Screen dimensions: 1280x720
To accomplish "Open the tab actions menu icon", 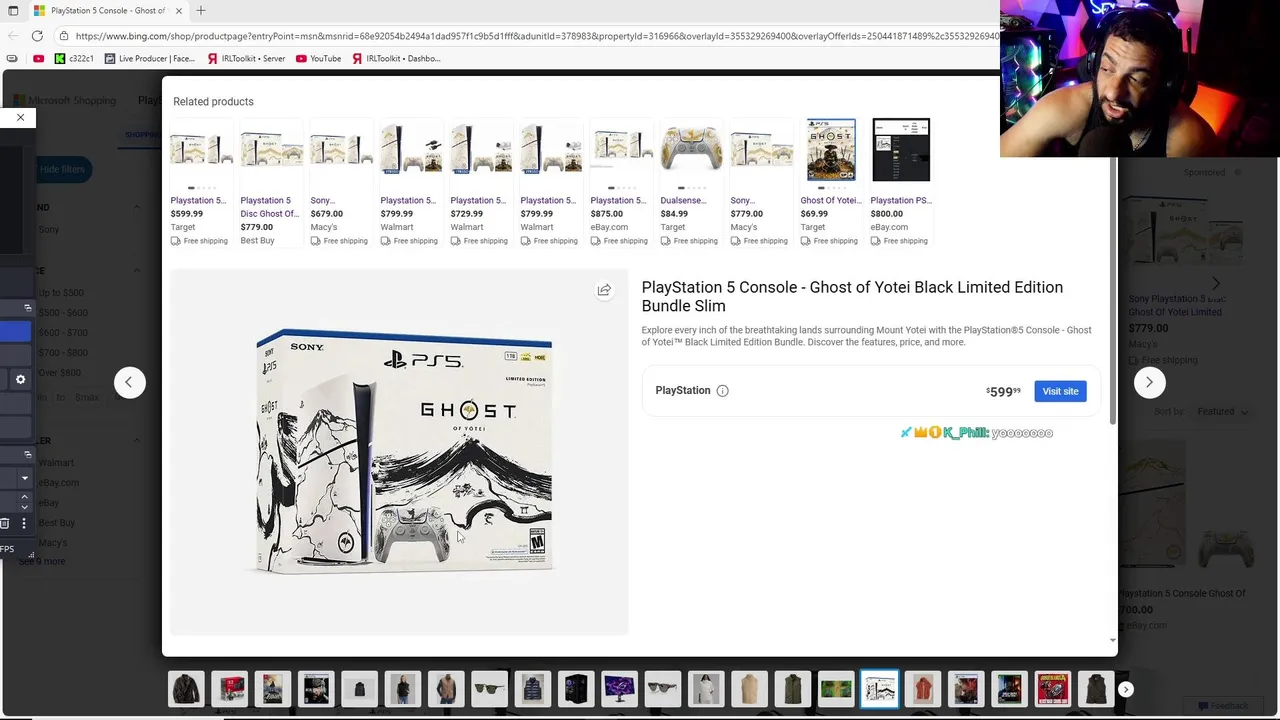I will 13,10.
